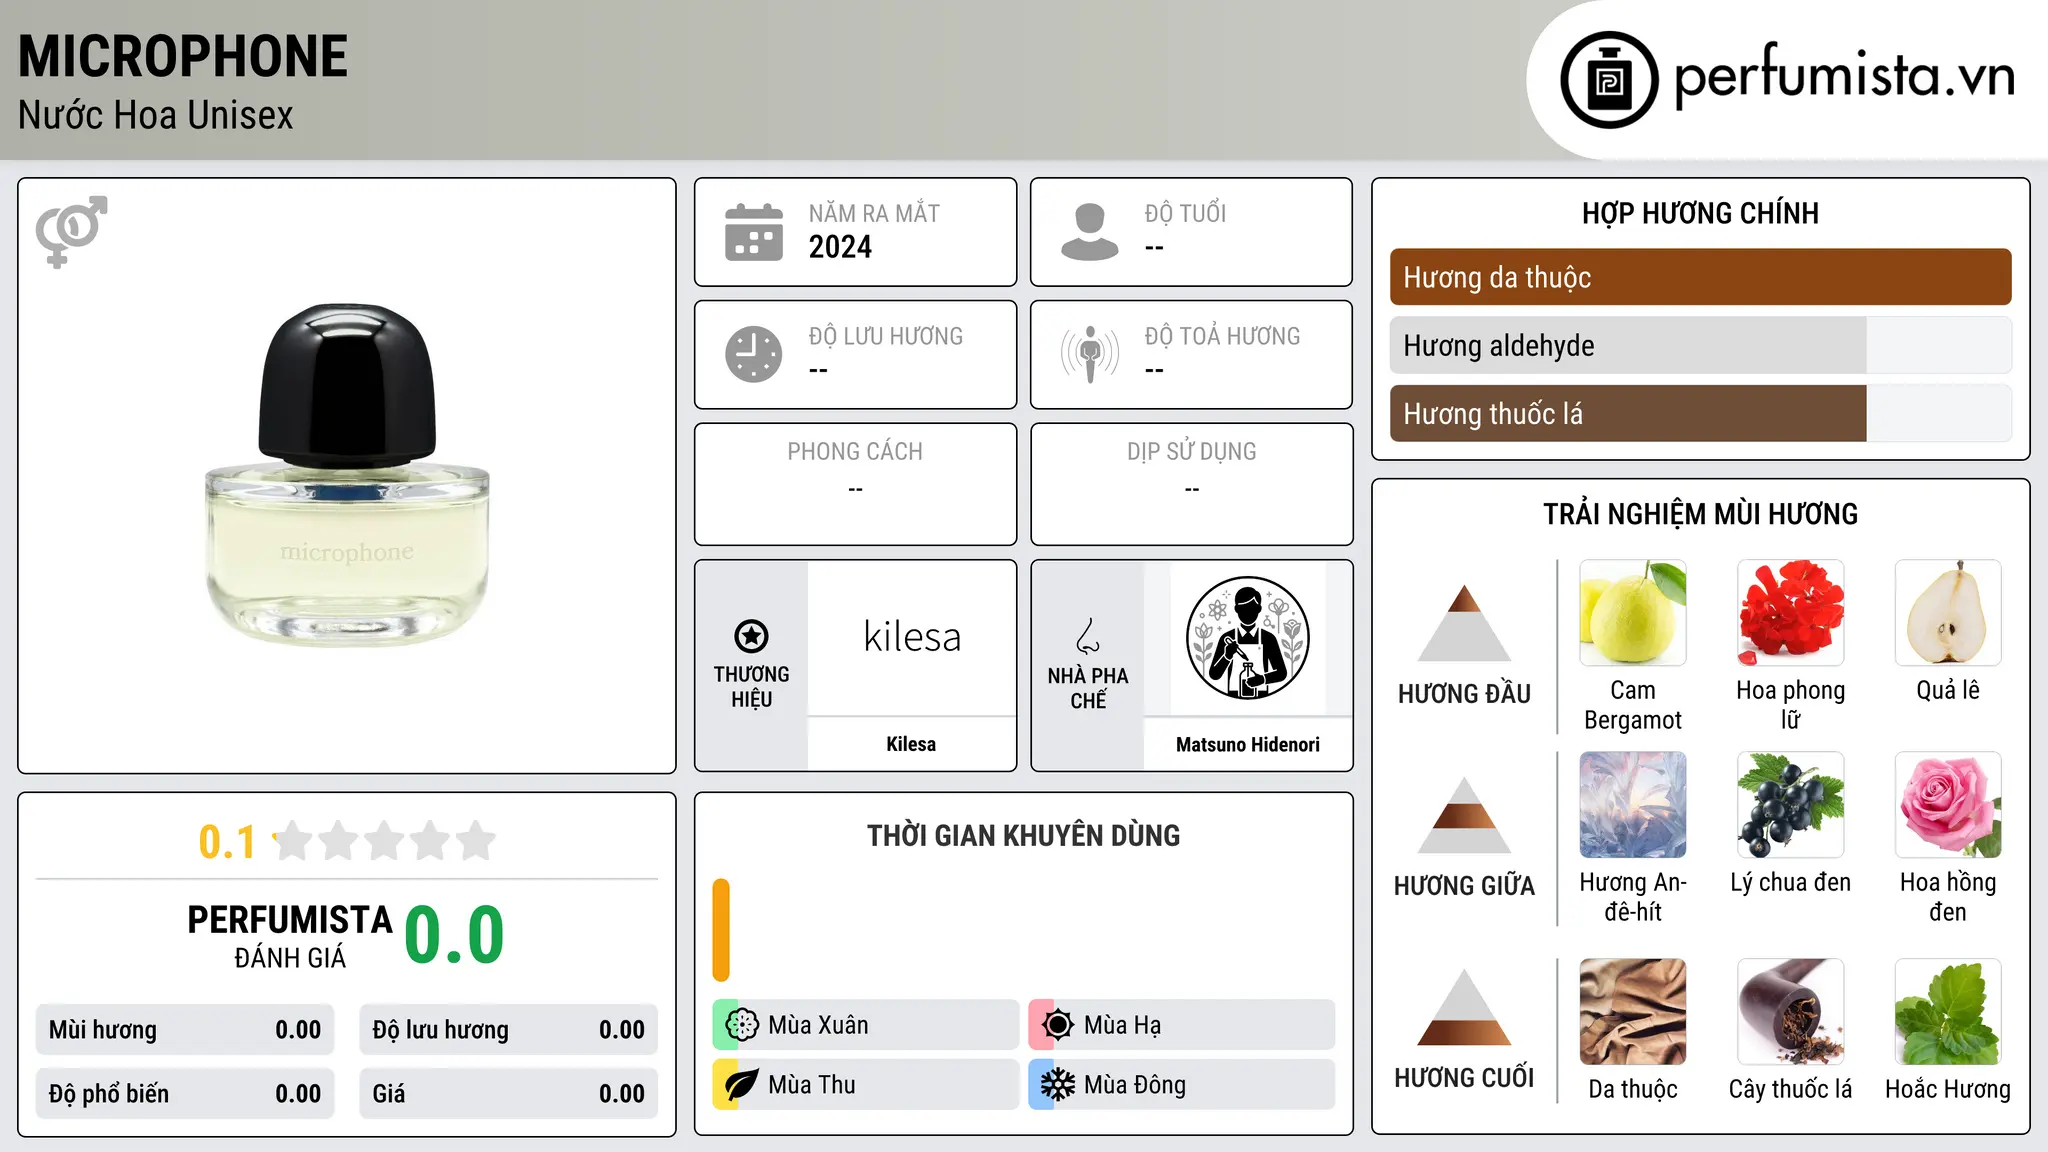Open the perfumista.vn site name
2048x1152 pixels.
point(1845,76)
